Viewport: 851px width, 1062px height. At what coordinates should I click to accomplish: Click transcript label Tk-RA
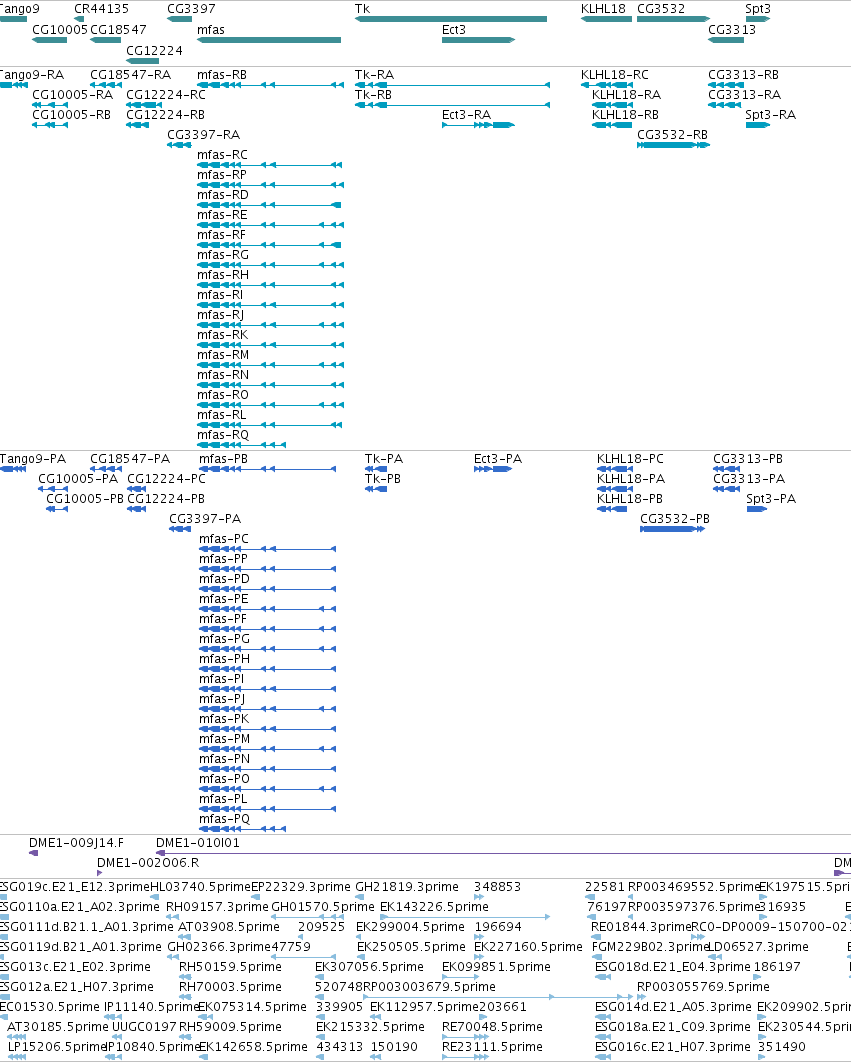374,75
